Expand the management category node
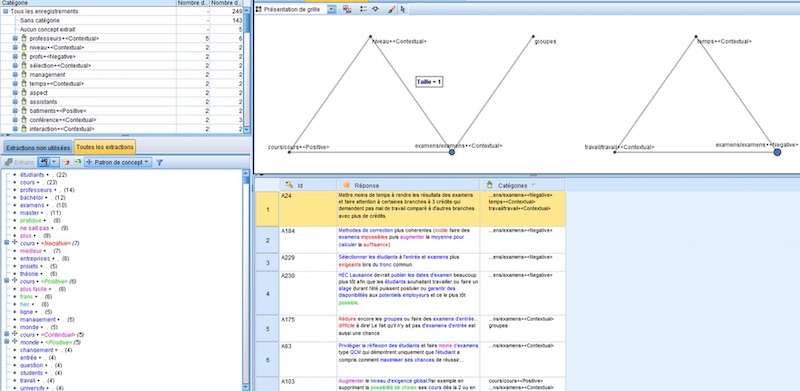Screen dimensions: 800x391 (15, 75)
